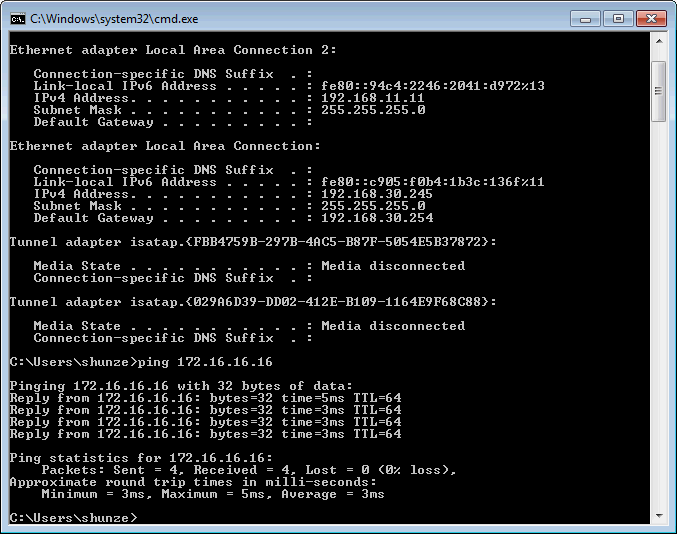Click the scrollbar down arrow
Screen dimensions: 677x534
click(659, 515)
